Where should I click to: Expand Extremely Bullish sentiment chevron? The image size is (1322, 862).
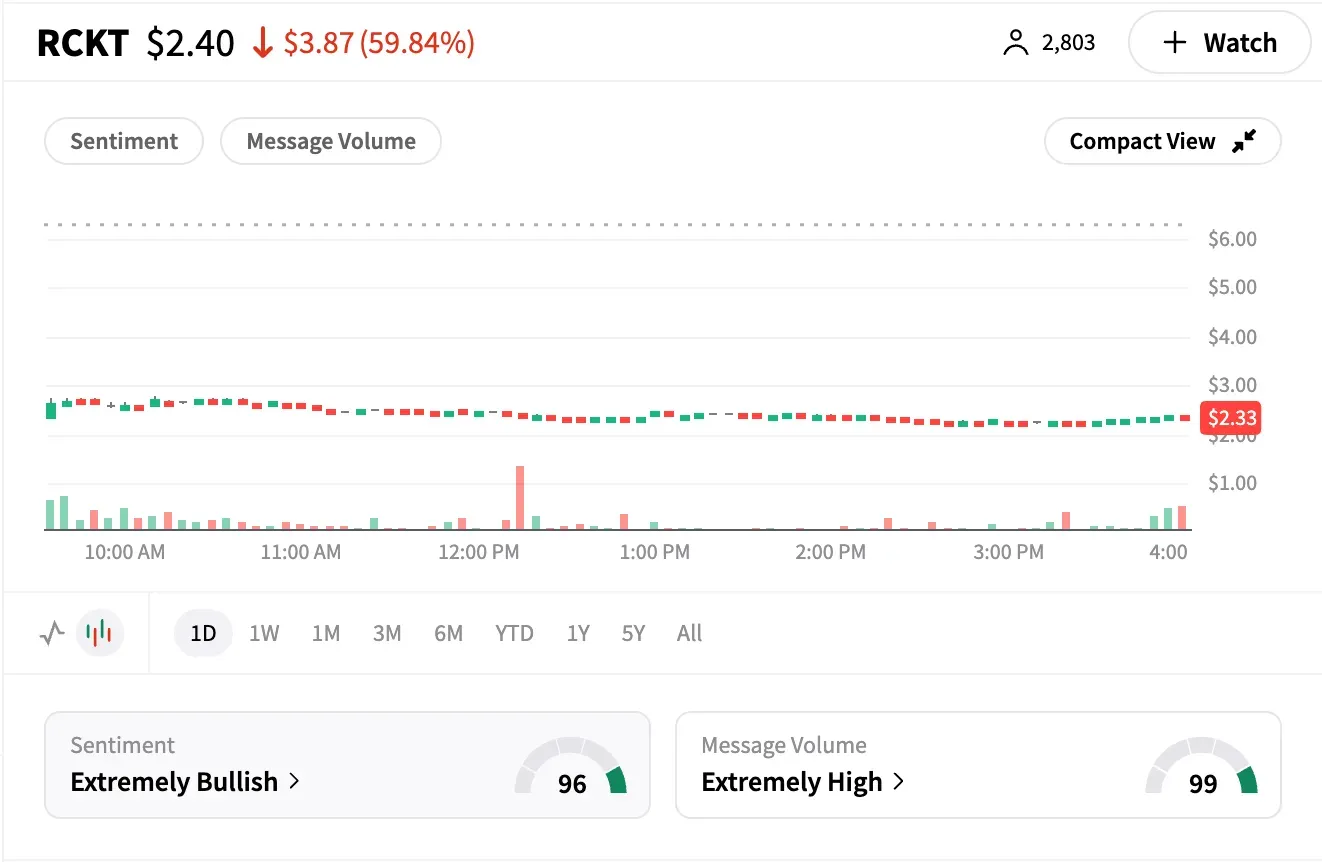294,781
